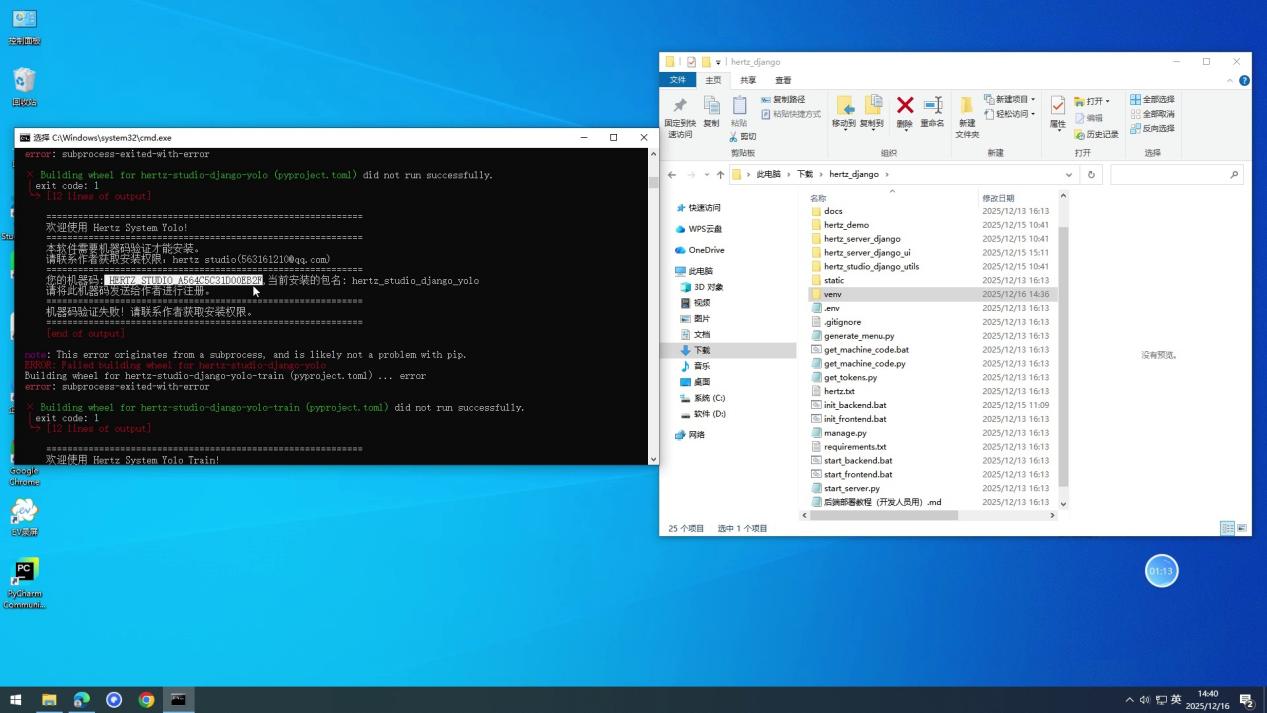This screenshot has width=1267, height=713.
Task: Open the 新建项目 New item dropdown
Action: [1010, 100]
